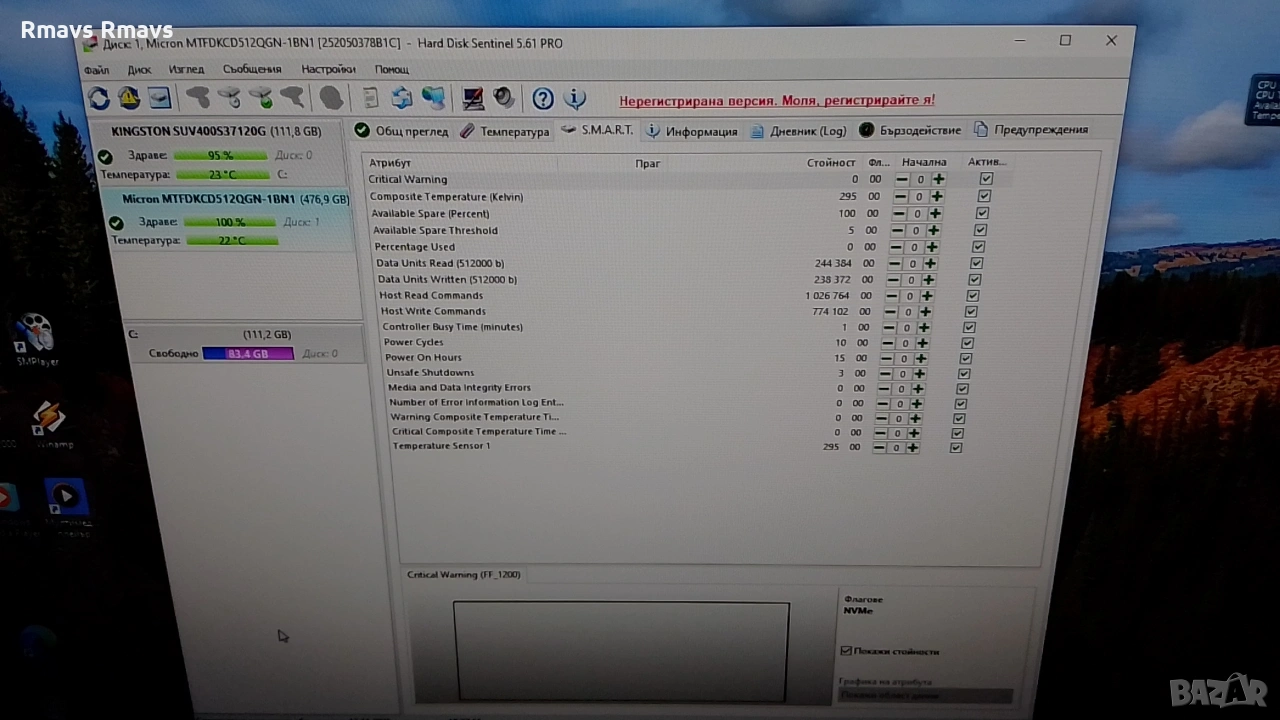Switch to the 'Температура' tab
1280x720 pixels.
point(505,131)
